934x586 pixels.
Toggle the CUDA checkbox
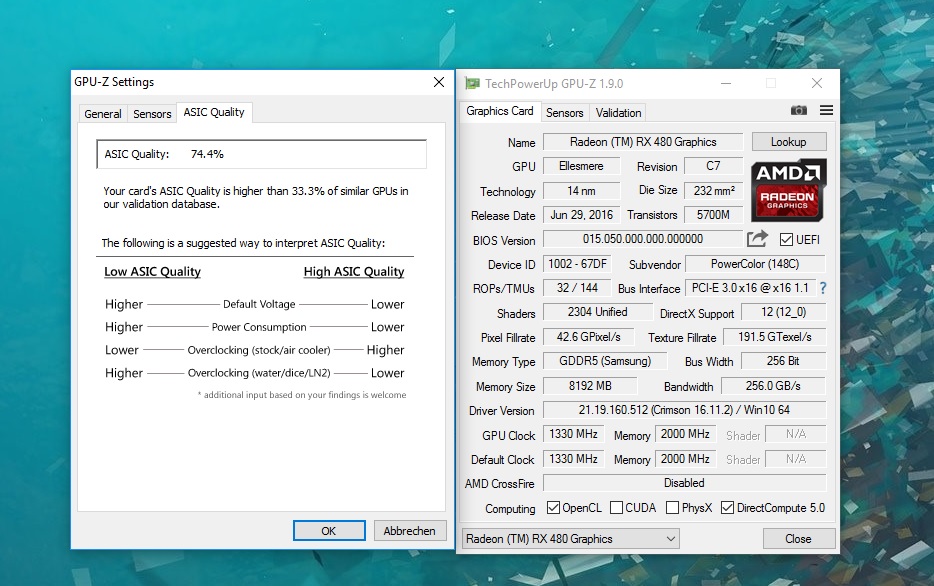(x=617, y=507)
